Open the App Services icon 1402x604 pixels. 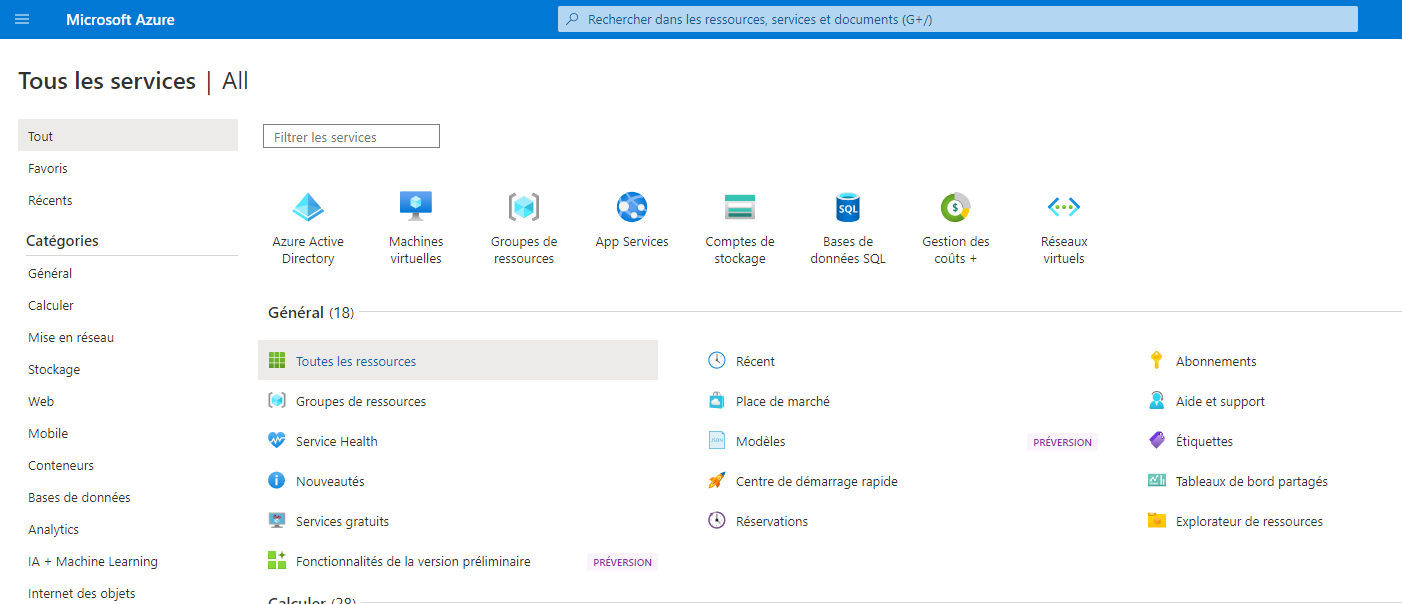tap(632, 207)
